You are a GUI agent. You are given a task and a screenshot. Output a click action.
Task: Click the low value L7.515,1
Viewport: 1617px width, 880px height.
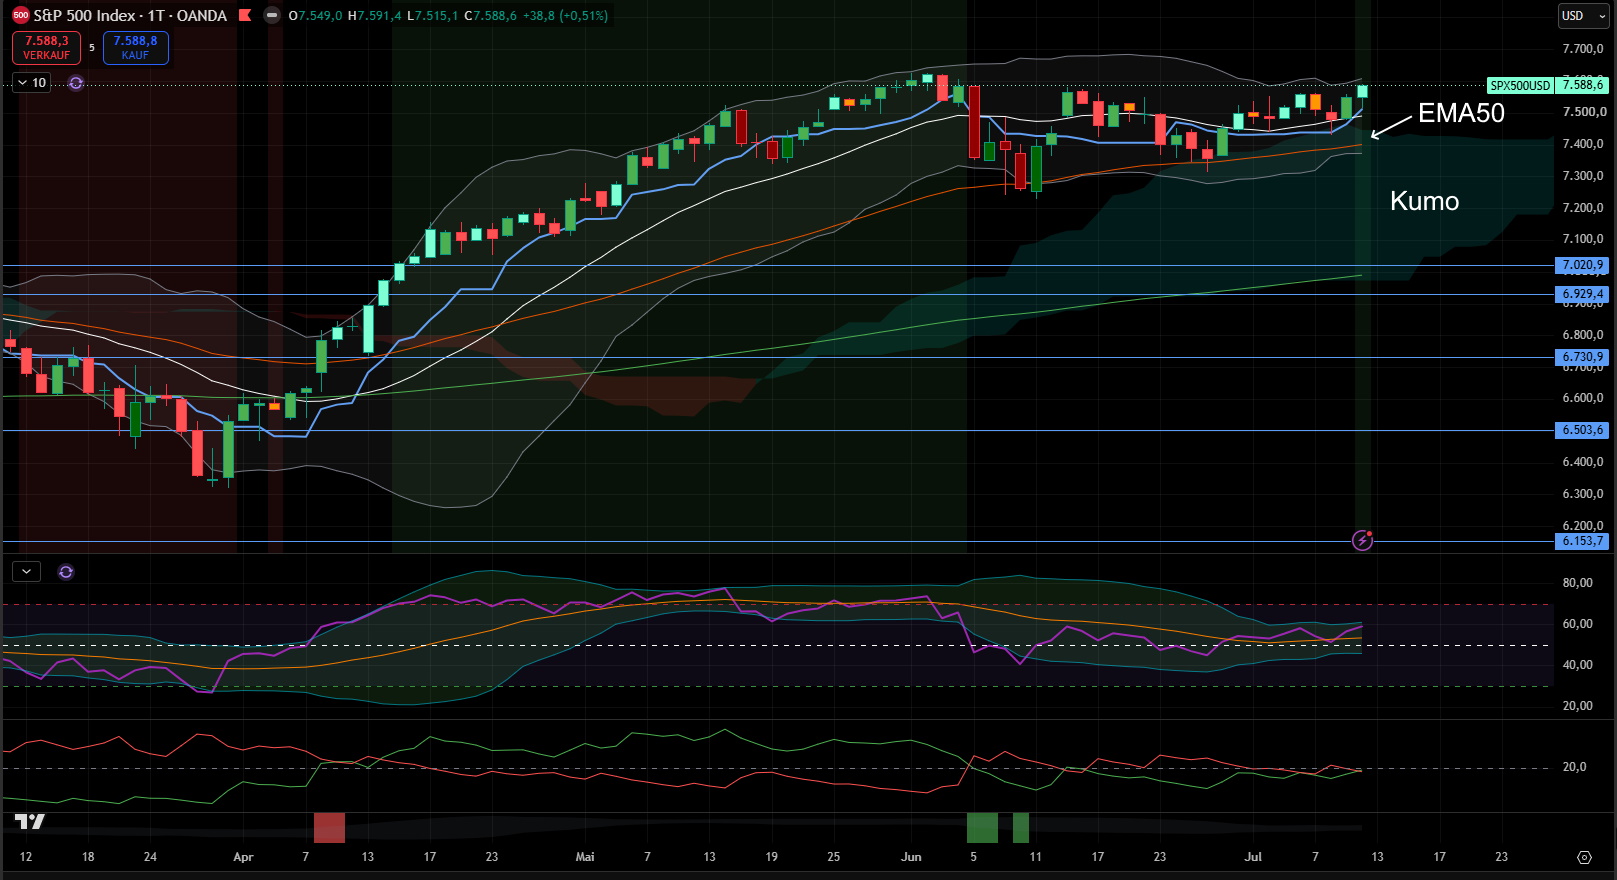tap(432, 16)
